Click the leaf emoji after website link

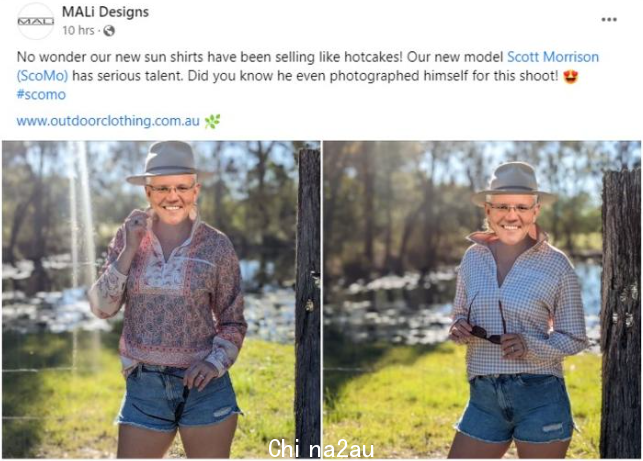click(x=212, y=121)
